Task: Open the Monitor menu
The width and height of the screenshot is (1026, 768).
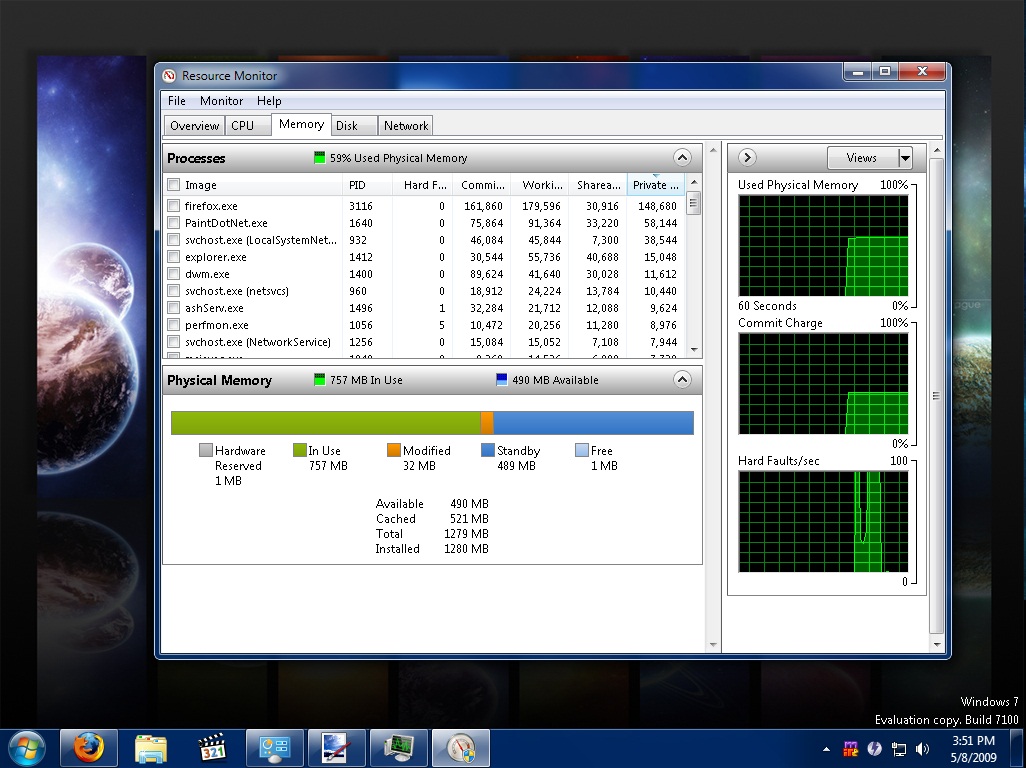Action: click(x=221, y=101)
